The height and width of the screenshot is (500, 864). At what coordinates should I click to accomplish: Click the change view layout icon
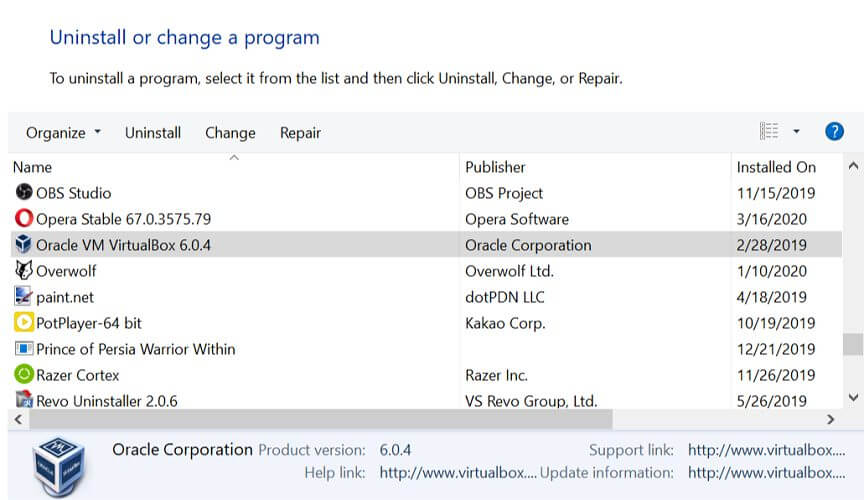pyautogui.click(x=769, y=132)
